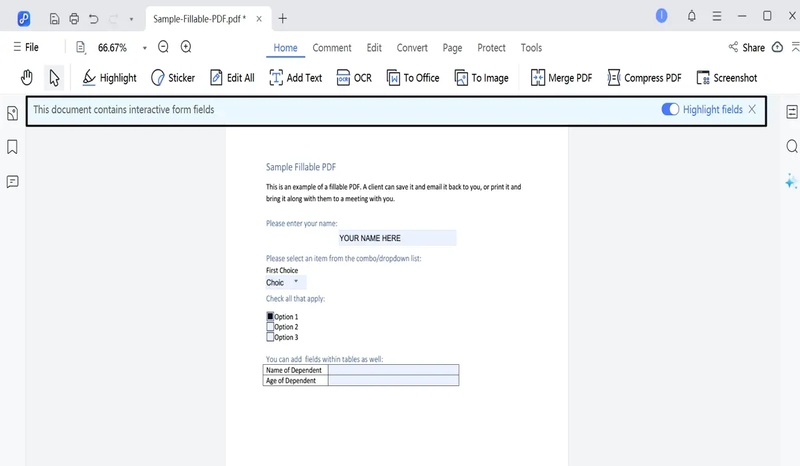
Task: Uncheck the Option 1 checkbox
Action: coord(270,316)
